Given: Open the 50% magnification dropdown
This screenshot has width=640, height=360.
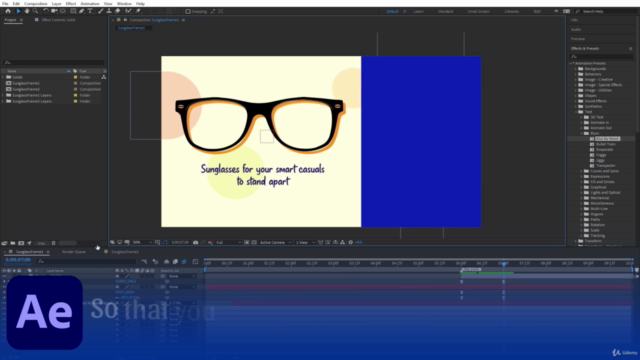Looking at the screenshot, I should coord(142,242).
